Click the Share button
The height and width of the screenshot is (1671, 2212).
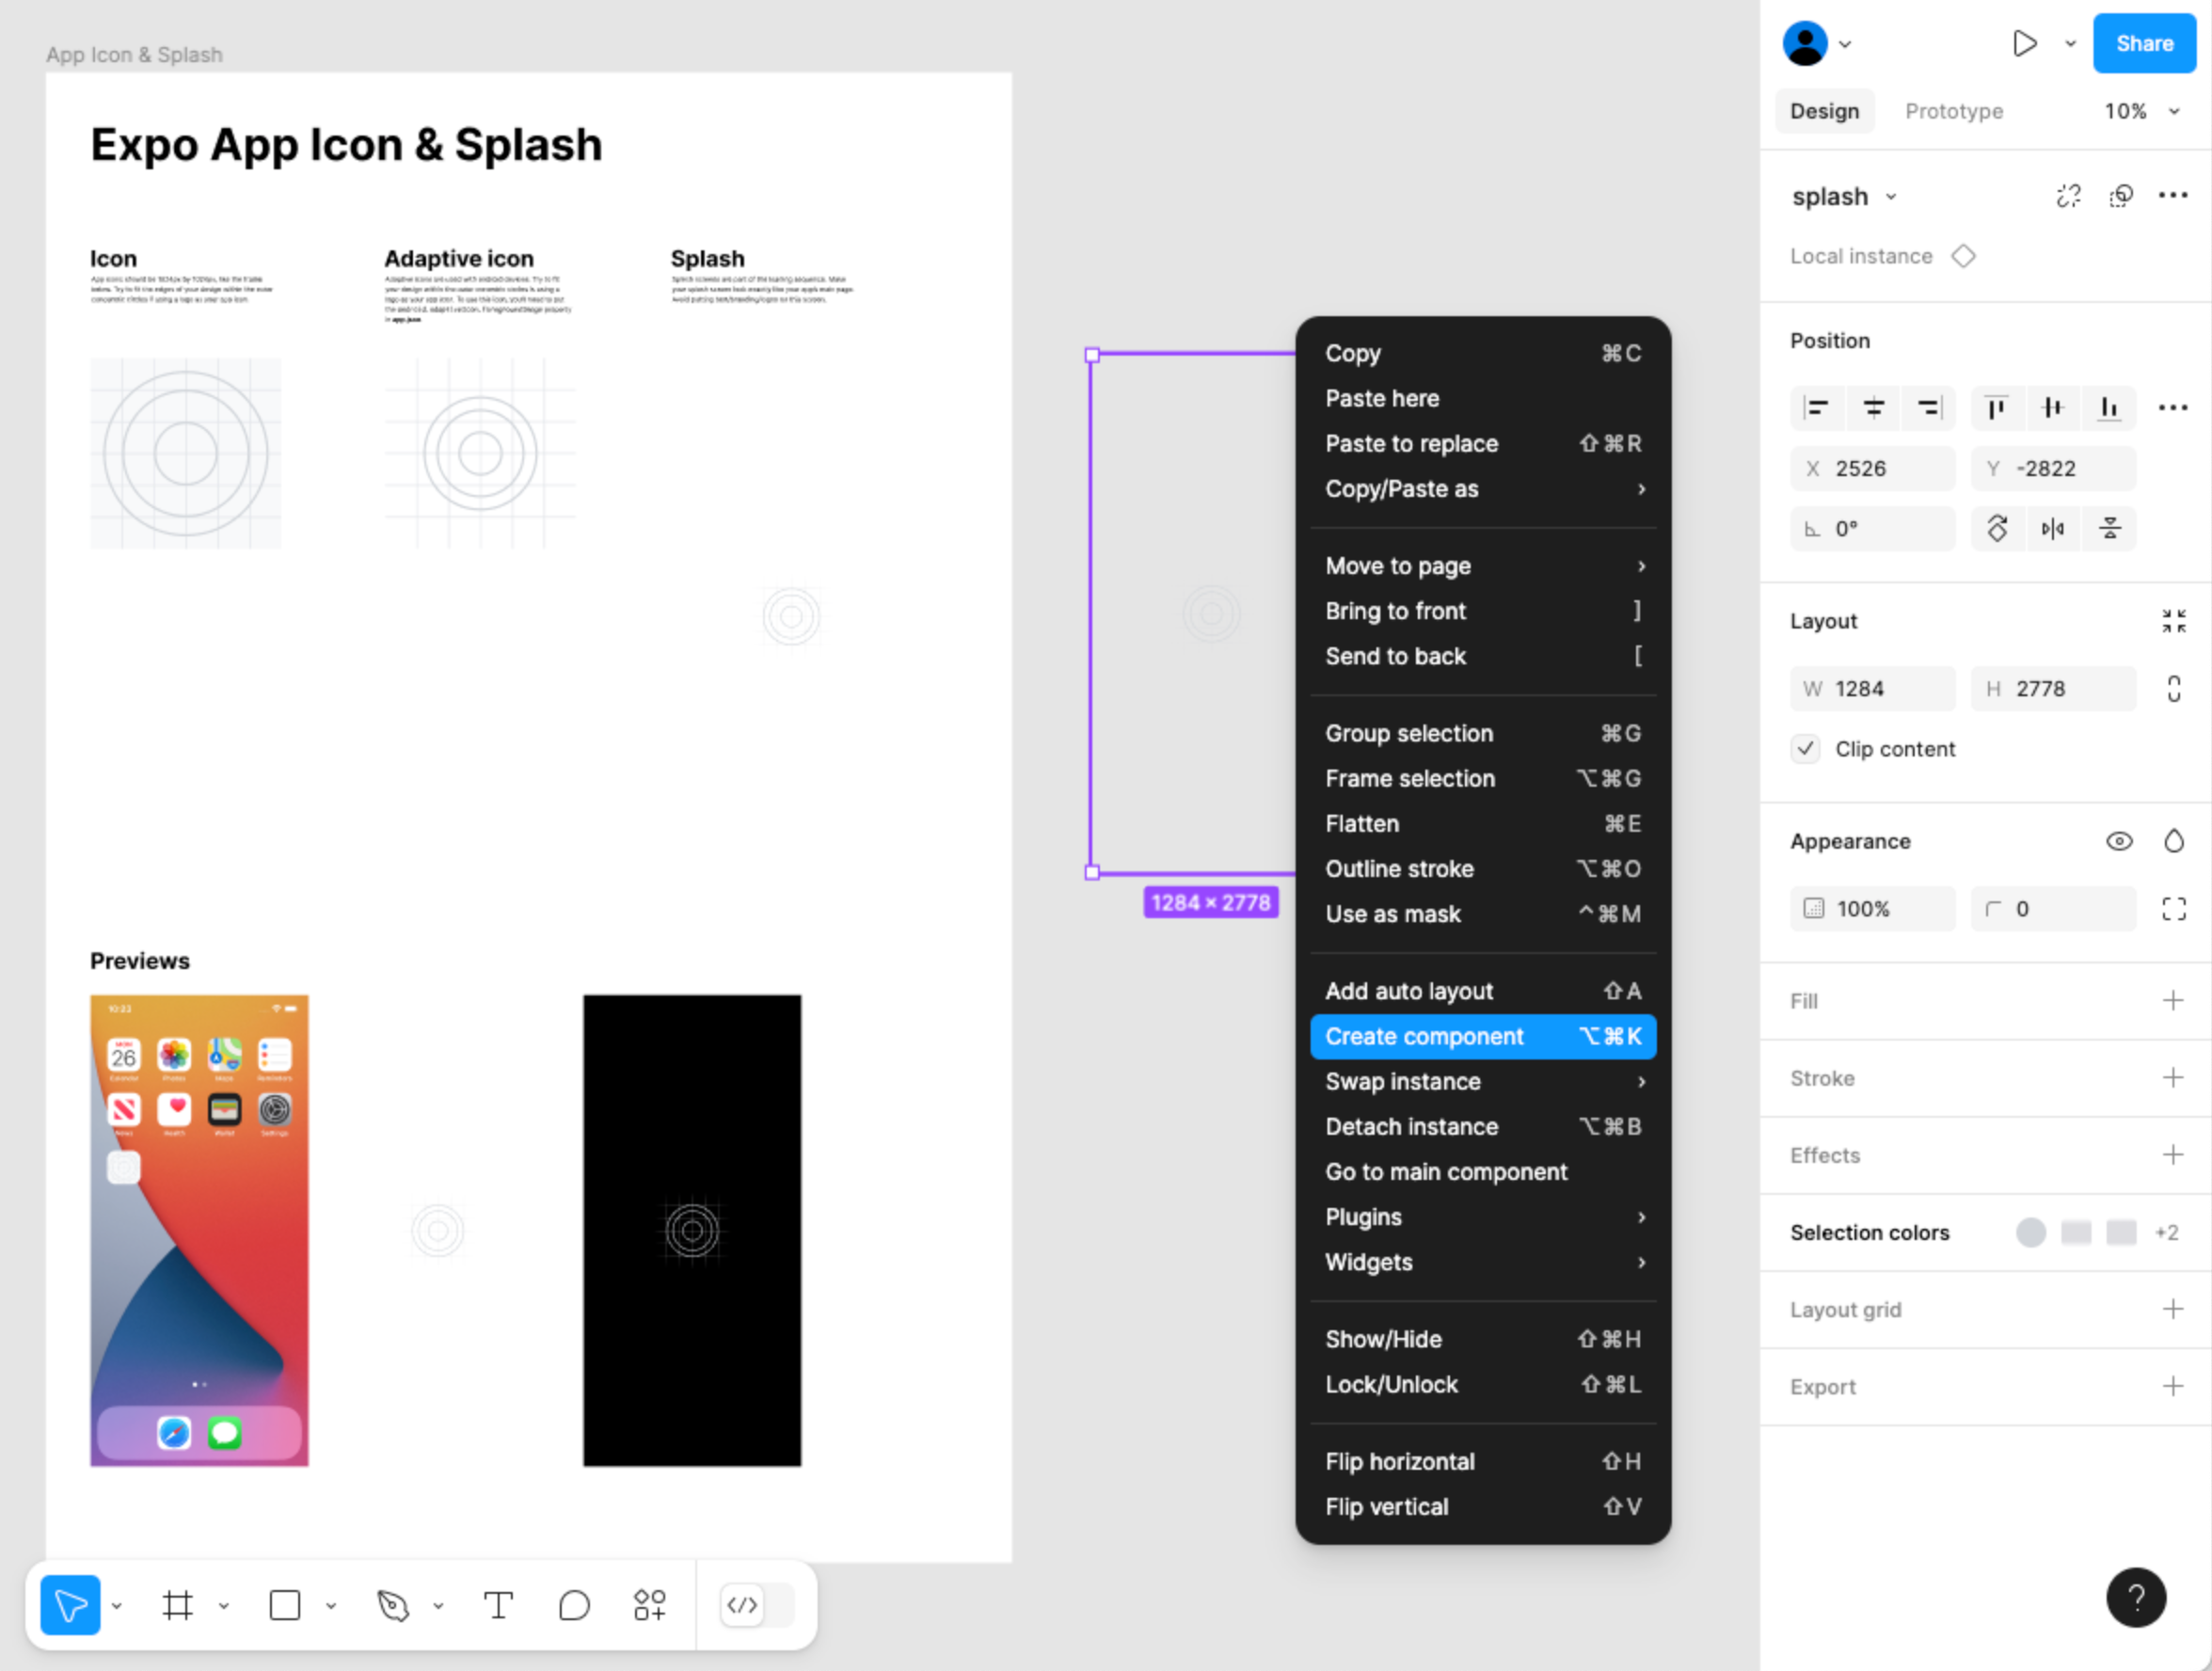(2144, 44)
